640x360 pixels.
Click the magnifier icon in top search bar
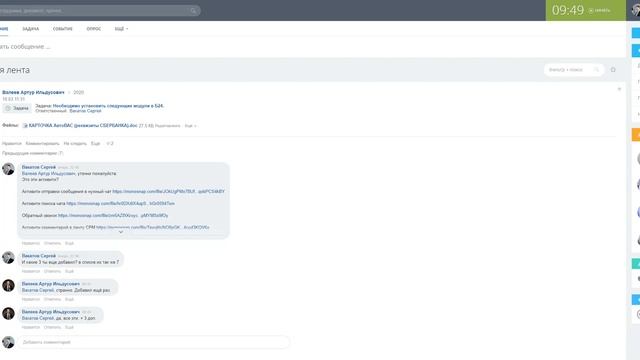(x=193, y=11)
